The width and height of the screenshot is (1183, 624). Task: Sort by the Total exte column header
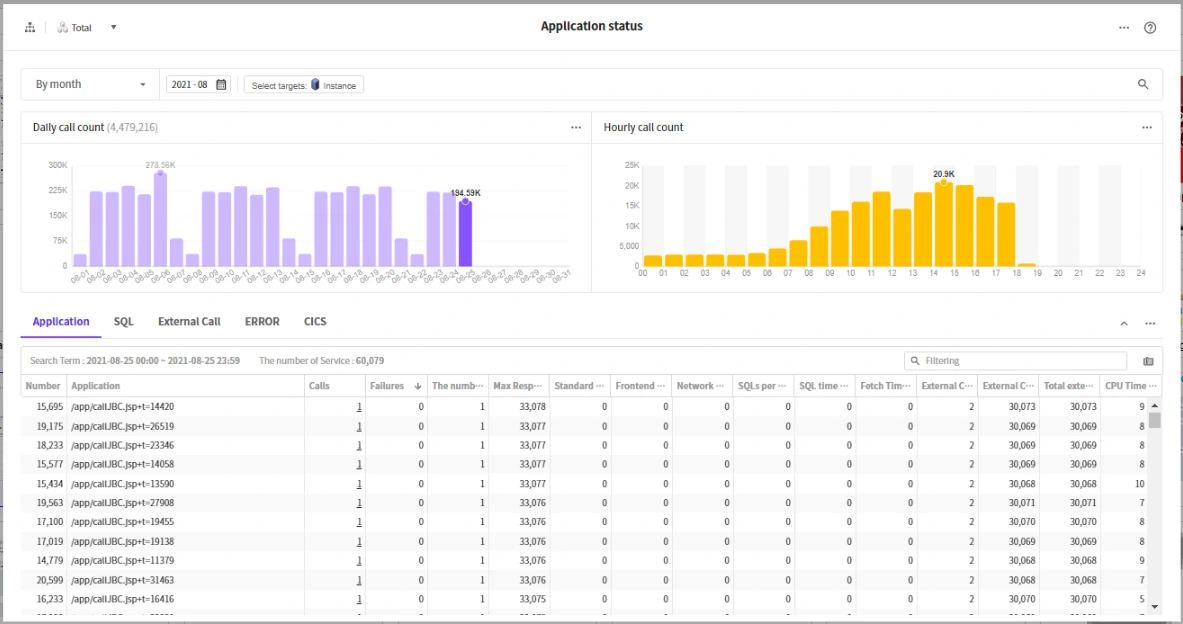tap(1068, 386)
